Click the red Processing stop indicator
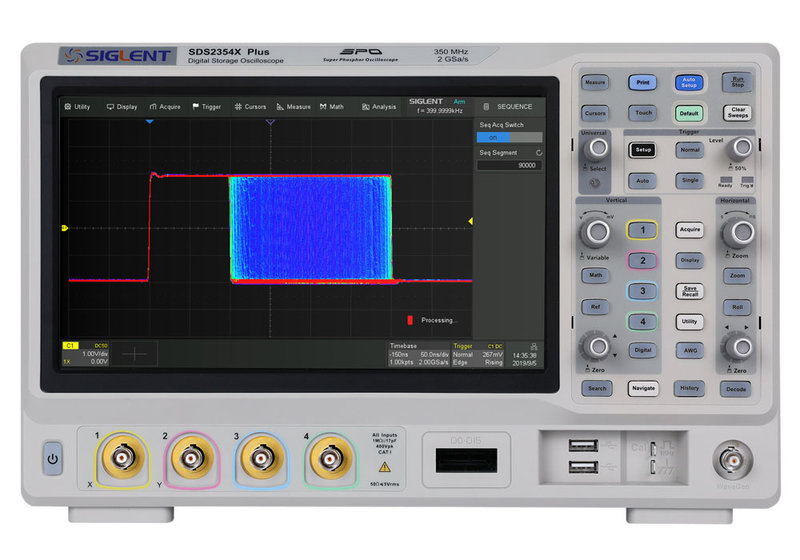Viewport: 800px width, 560px height. click(x=410, y=320)
